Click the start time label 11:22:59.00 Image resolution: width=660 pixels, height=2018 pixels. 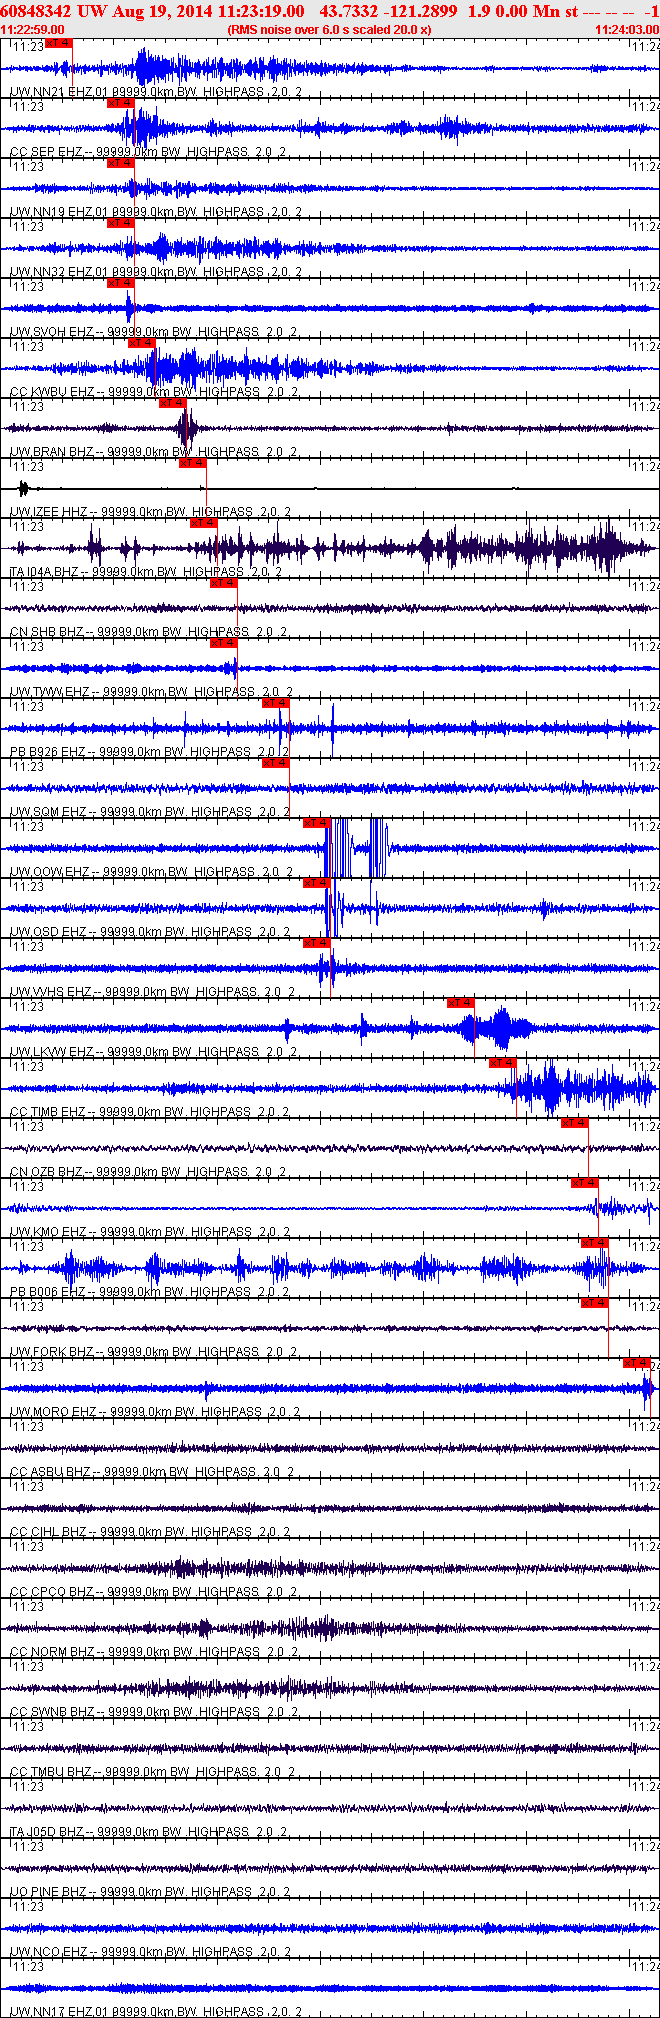[x=33, y=30]
